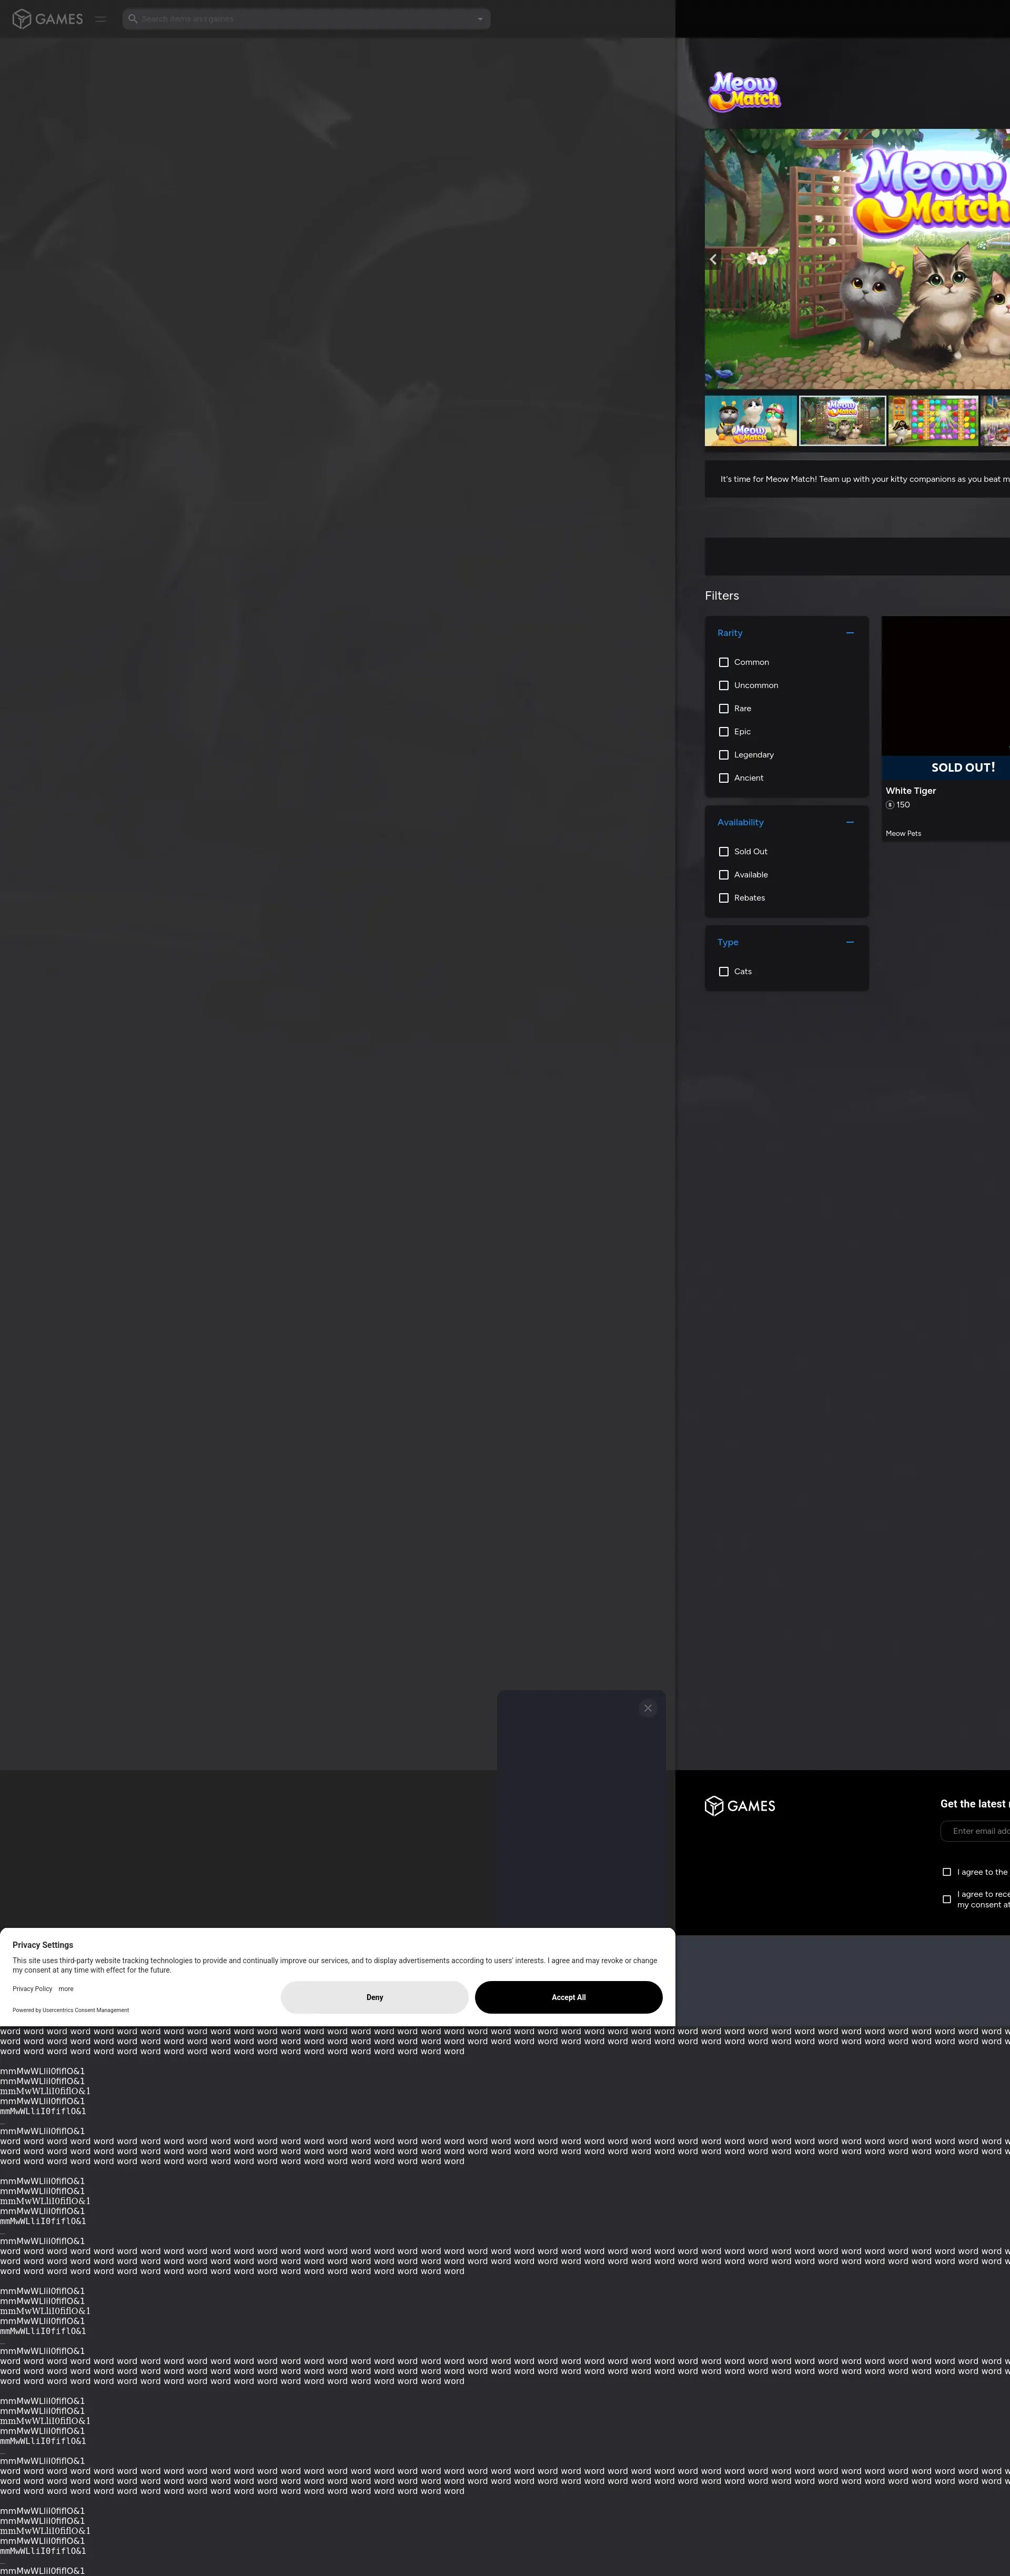Collapse the Rarity filter section
This screenshot has width=1010, height=2576.
click(x=850, y=633)
